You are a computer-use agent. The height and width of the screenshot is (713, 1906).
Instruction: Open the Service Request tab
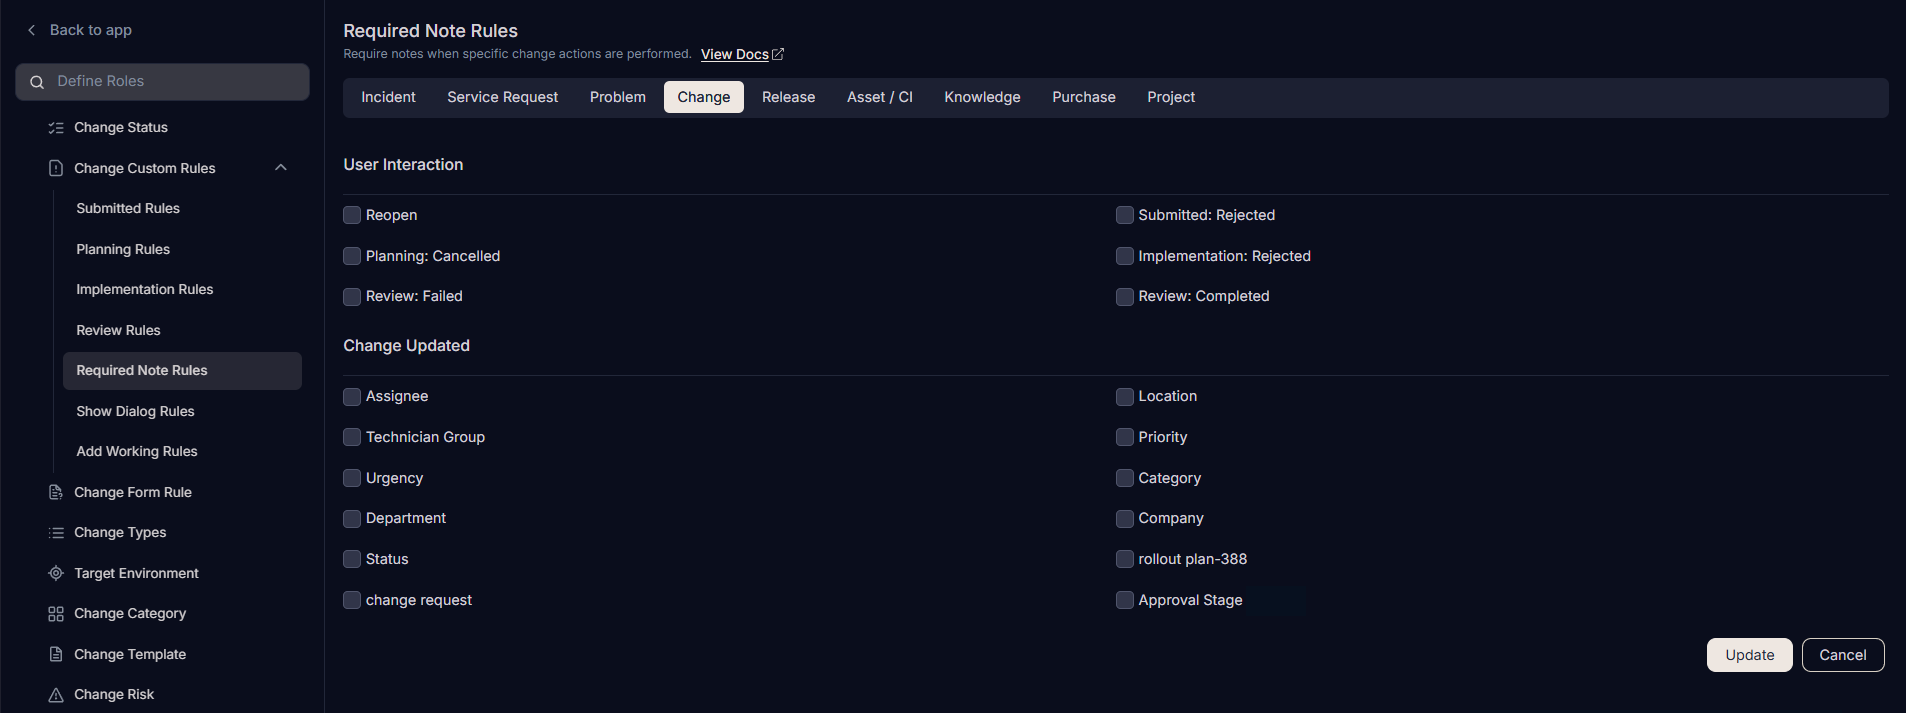click(x=503, y=97)
